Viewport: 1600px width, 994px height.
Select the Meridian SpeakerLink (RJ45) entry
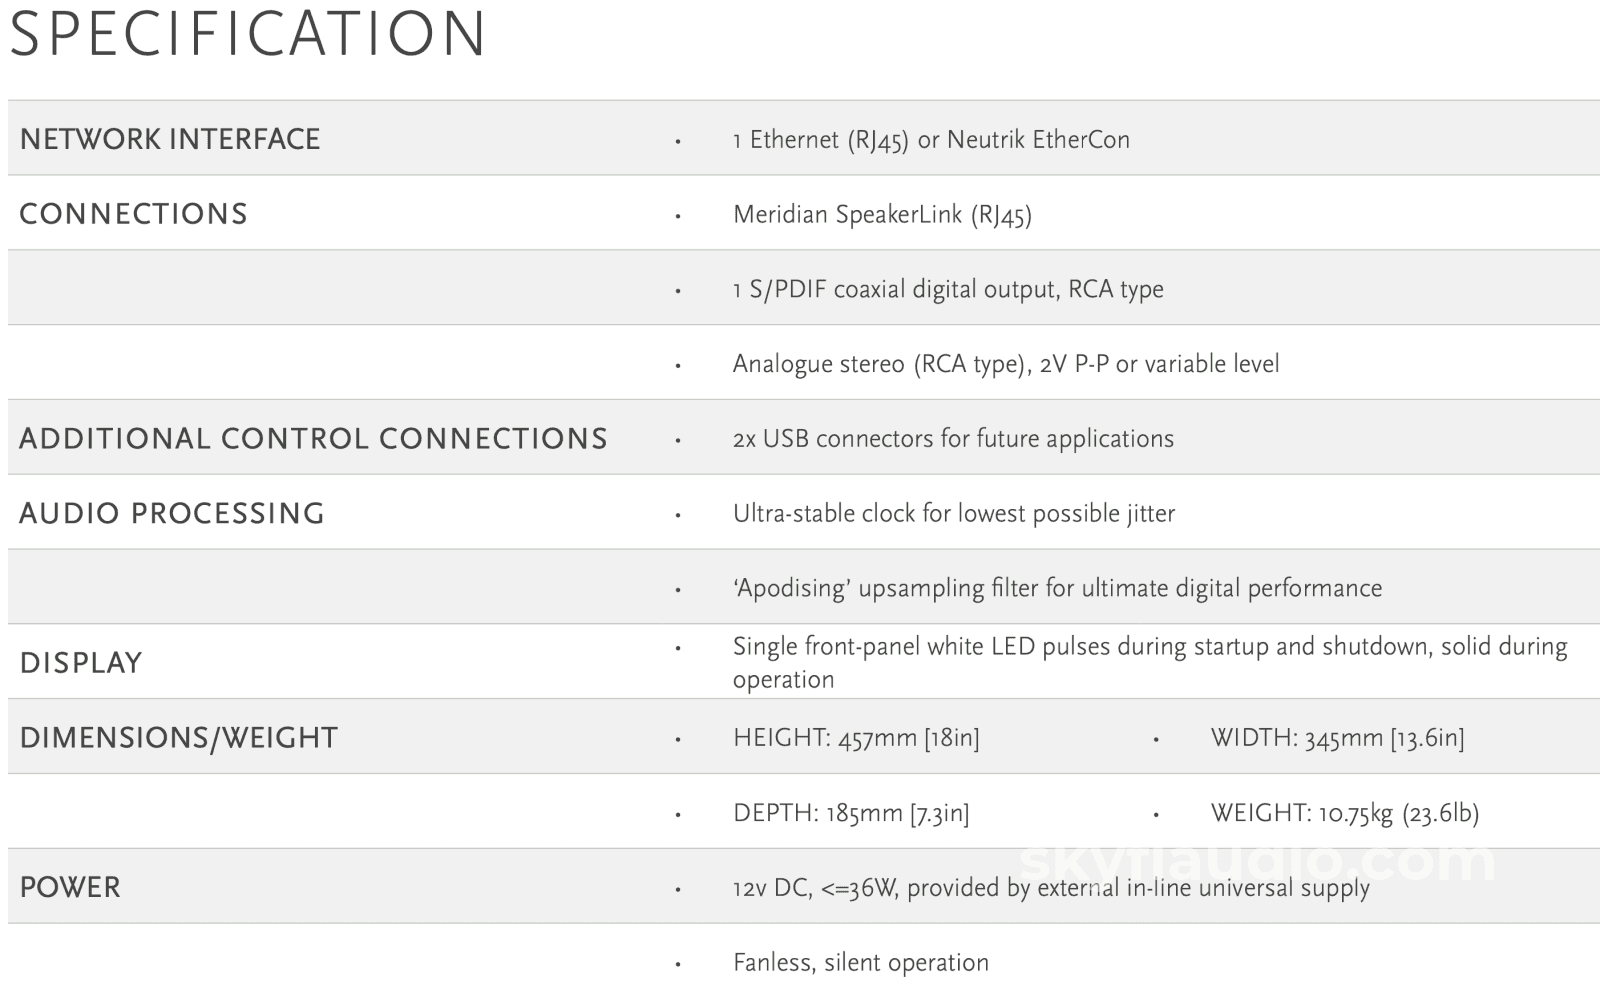click(882, 215)
